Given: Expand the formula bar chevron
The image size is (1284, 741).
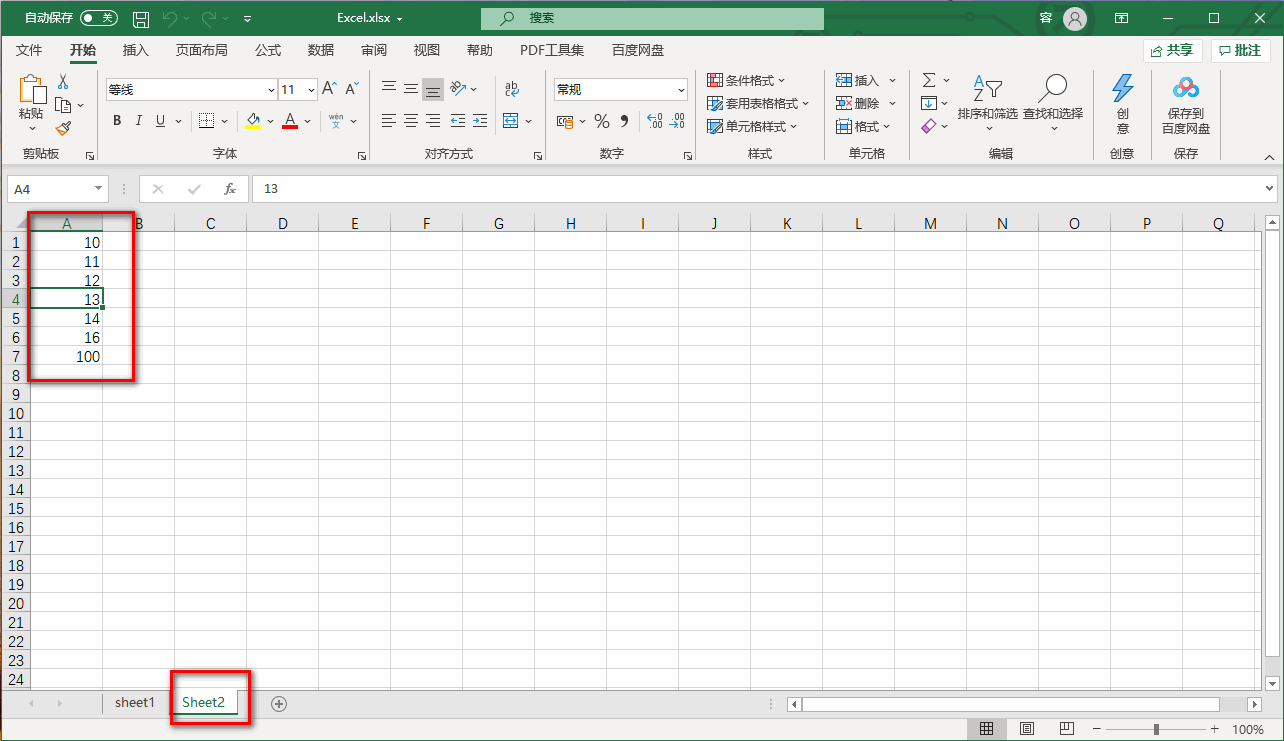Looking at the screenshot, I should [x=1269, y=188].
